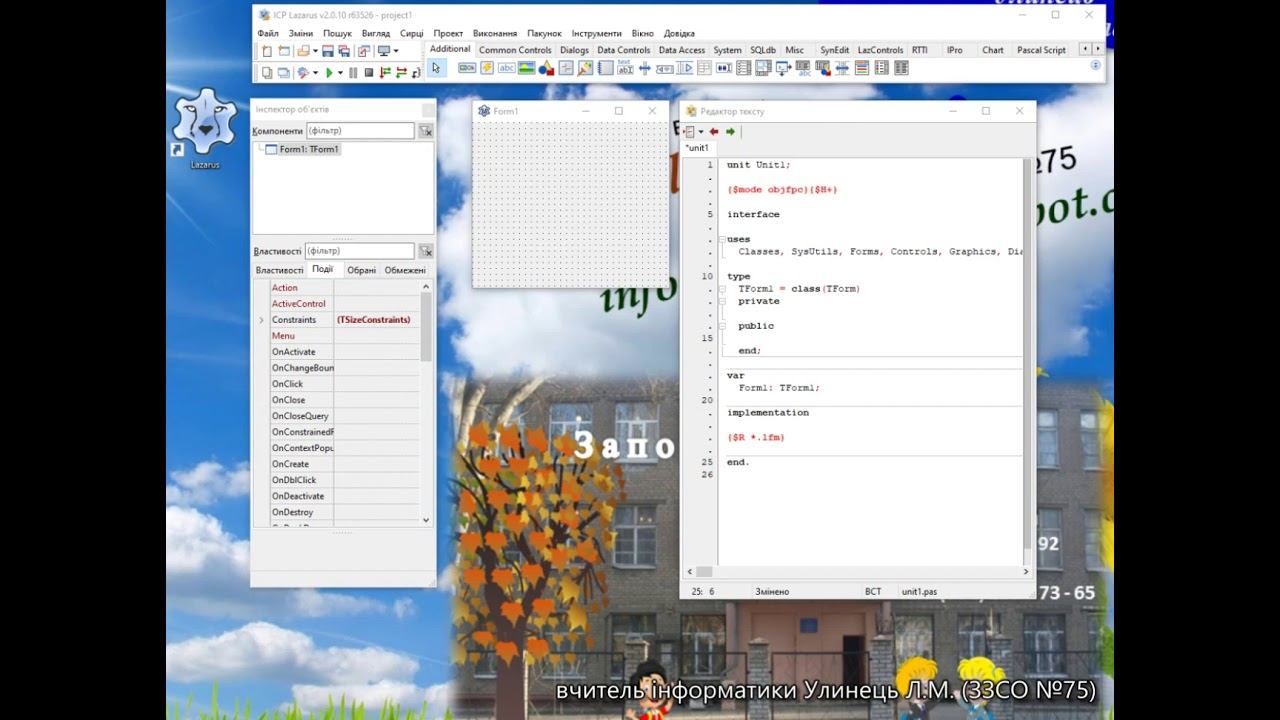Open dropdown beside editor toolbar first icon
Image resolution: width=1280 pixels, height=720 pixels.
[x=701, y=131]
